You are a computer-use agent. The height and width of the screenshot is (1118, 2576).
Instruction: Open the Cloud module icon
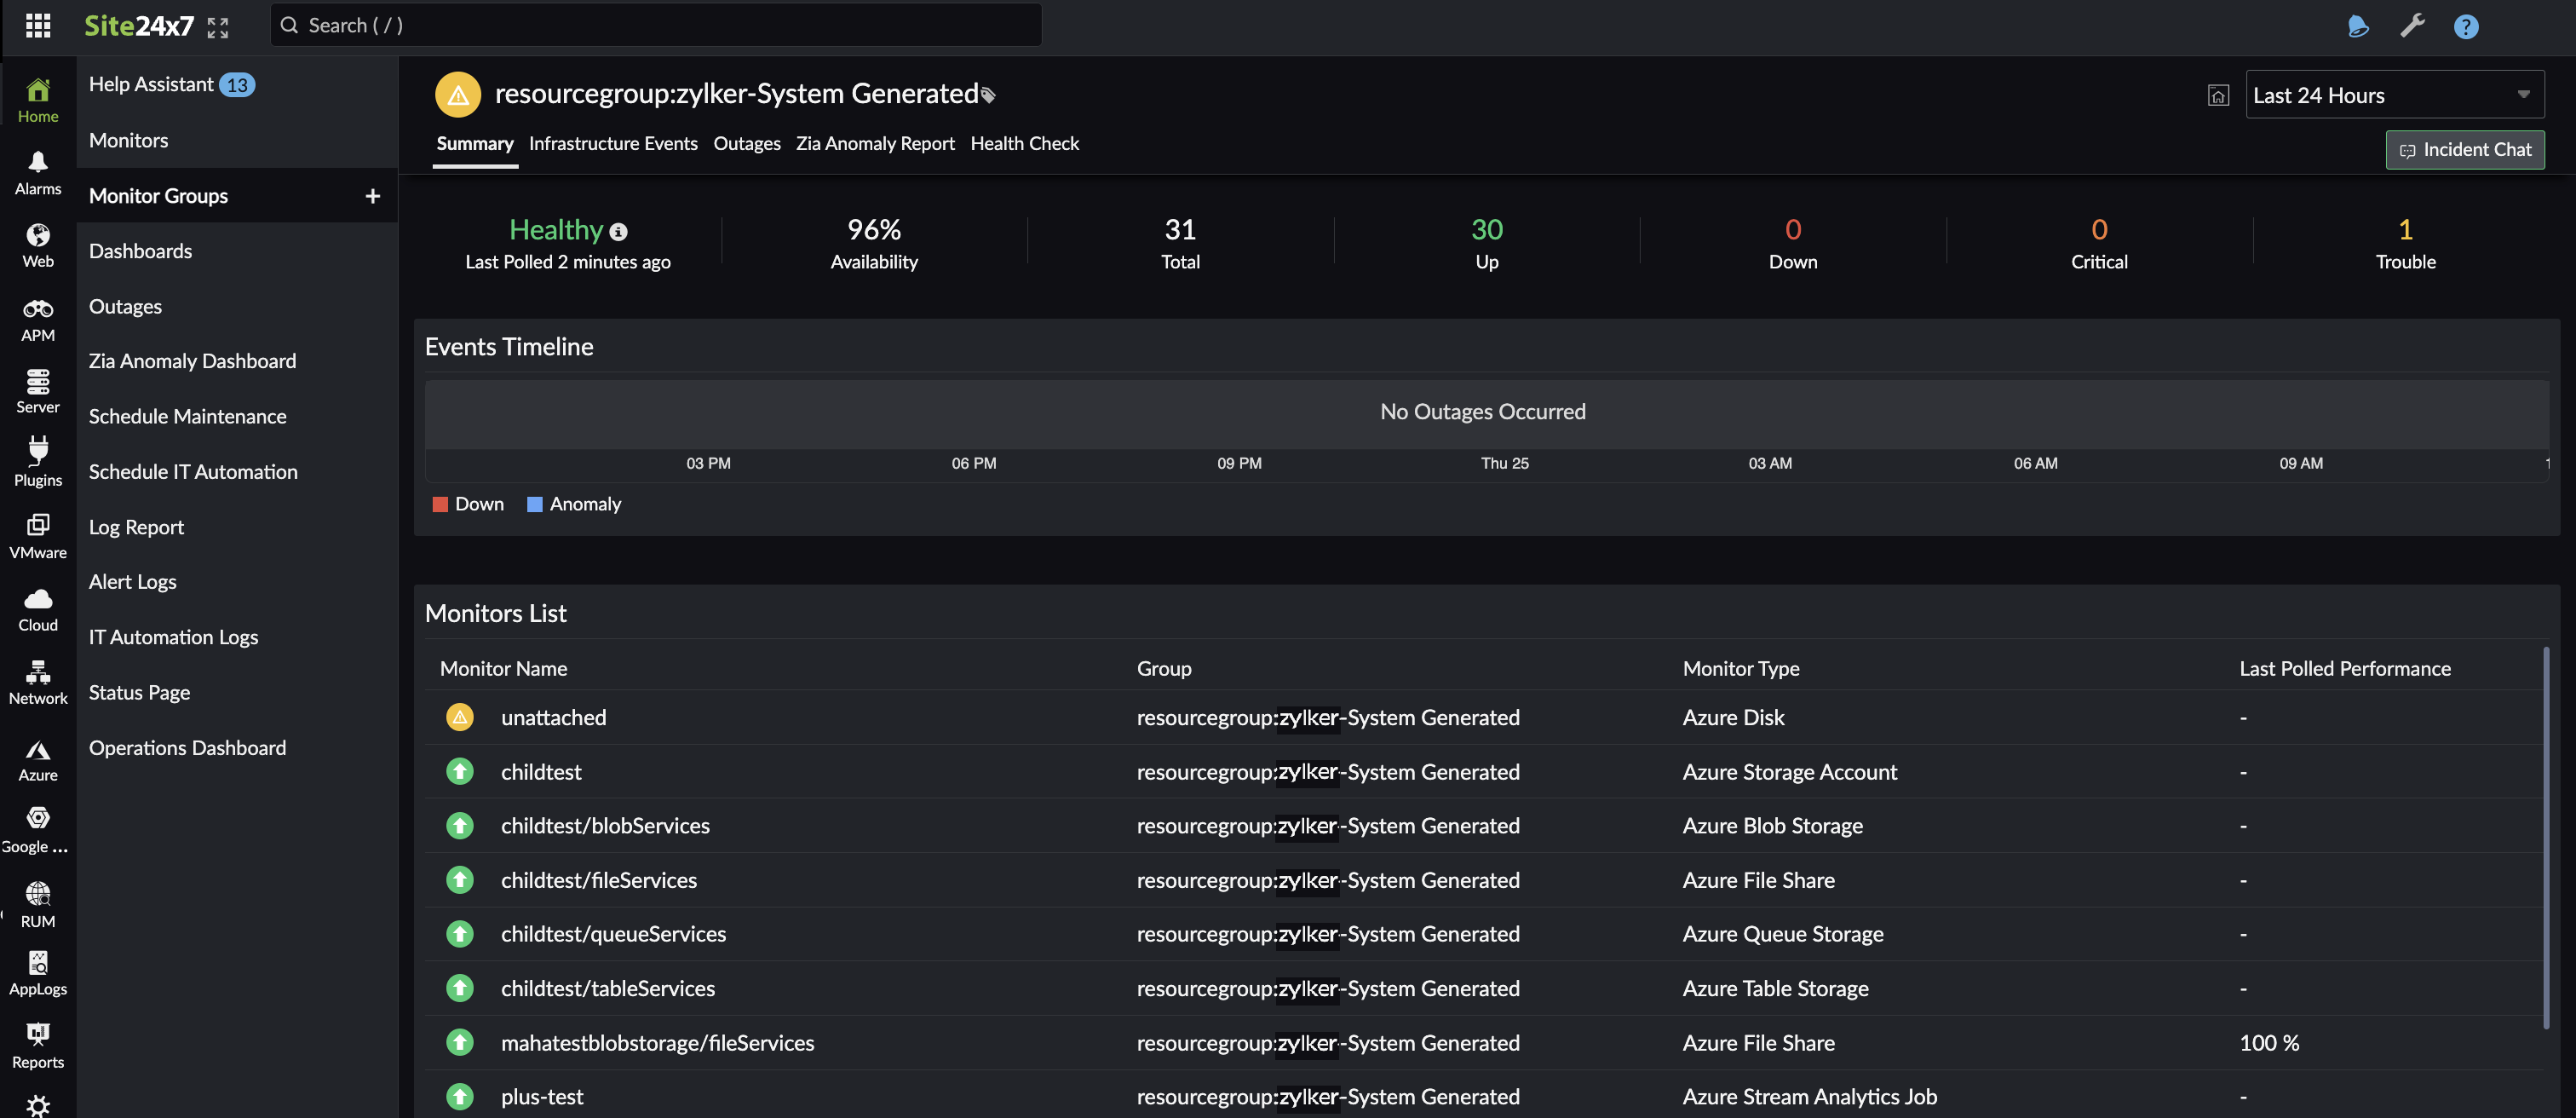pos(38,610)
